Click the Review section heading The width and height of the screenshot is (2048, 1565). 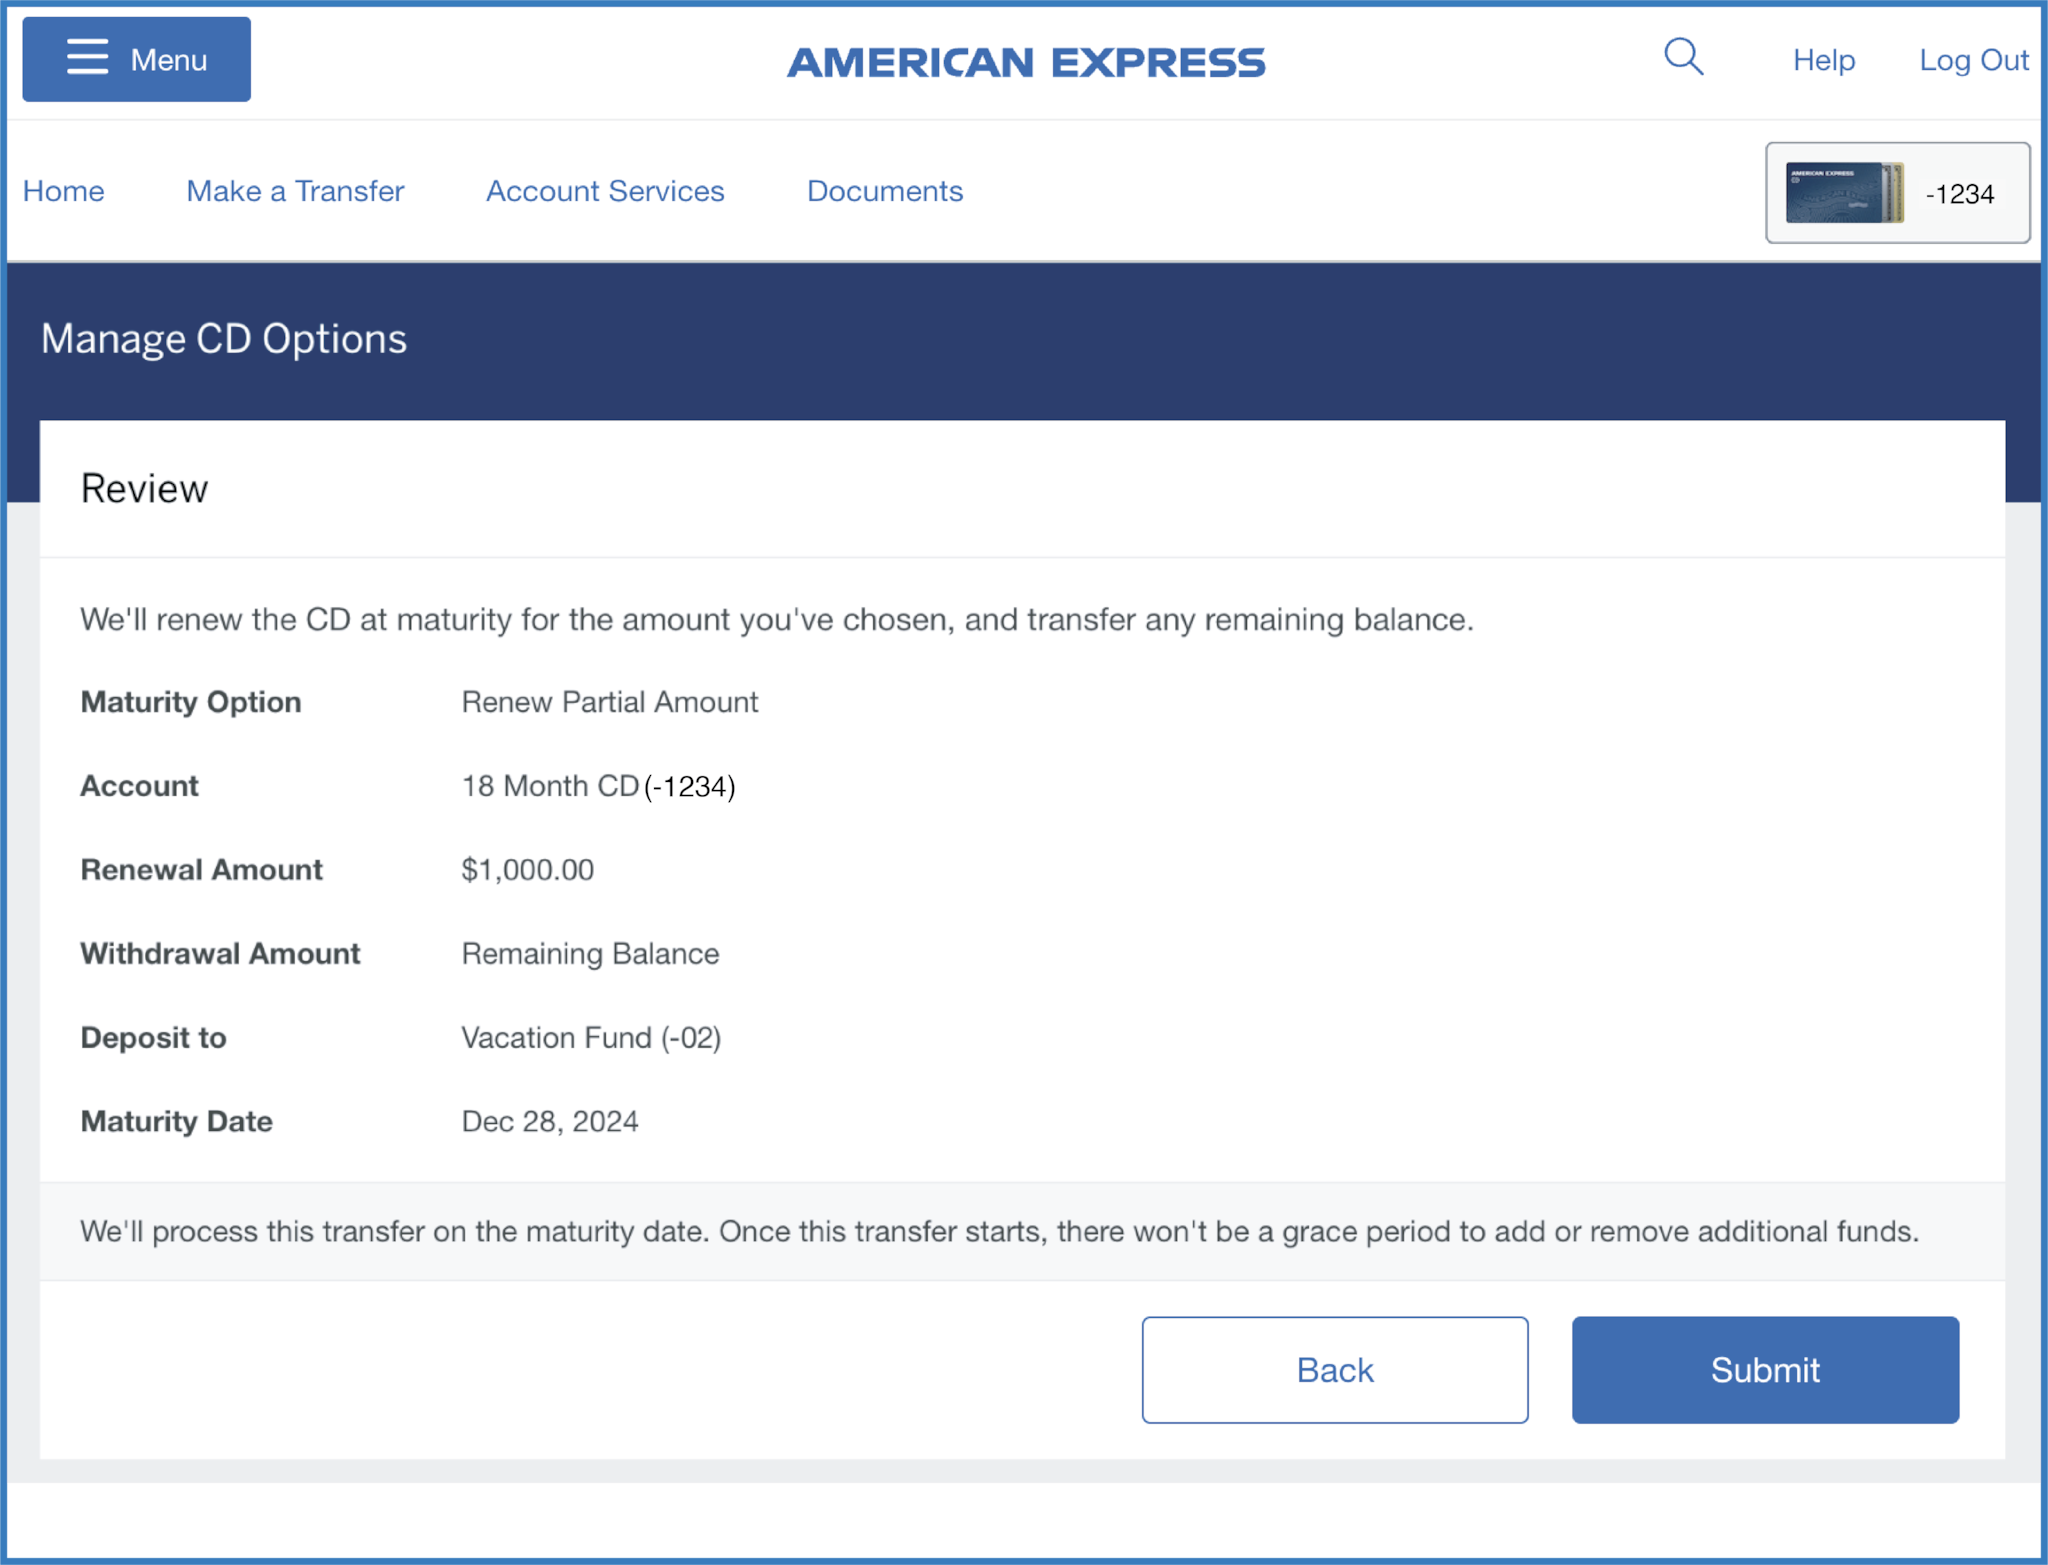(x=144, y=489)
